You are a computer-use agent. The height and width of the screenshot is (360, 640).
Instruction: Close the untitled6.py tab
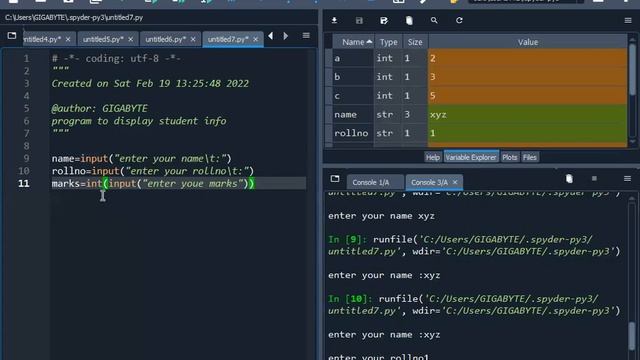(x=193, y=39)
